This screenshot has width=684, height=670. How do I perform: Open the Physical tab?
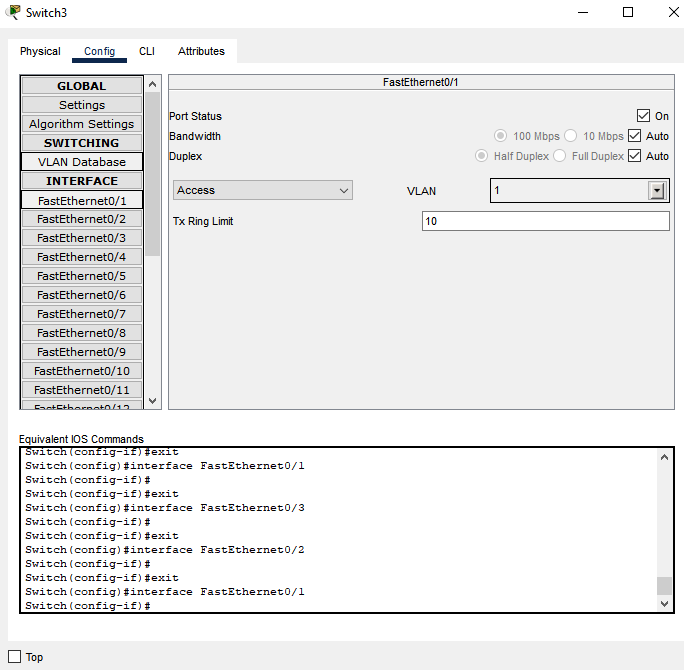point(40,51)
